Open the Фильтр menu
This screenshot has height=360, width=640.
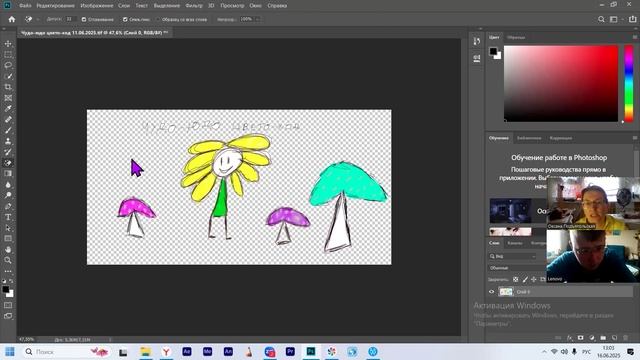(194, 6)
